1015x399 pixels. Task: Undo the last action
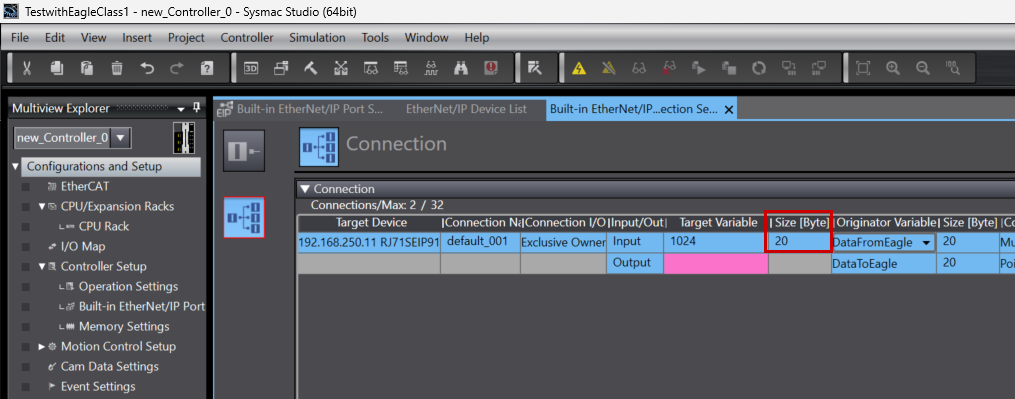tap(147, 68)
